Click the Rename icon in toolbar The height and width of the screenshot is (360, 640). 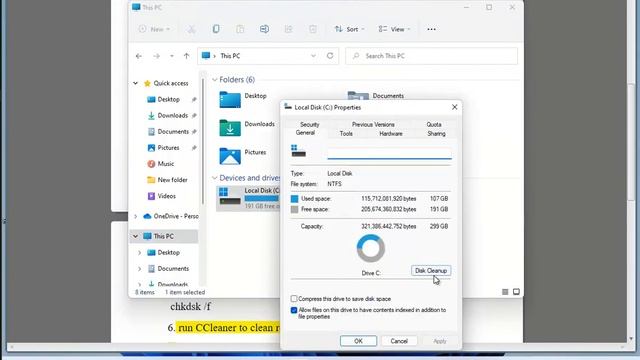[x=264, y=29]
